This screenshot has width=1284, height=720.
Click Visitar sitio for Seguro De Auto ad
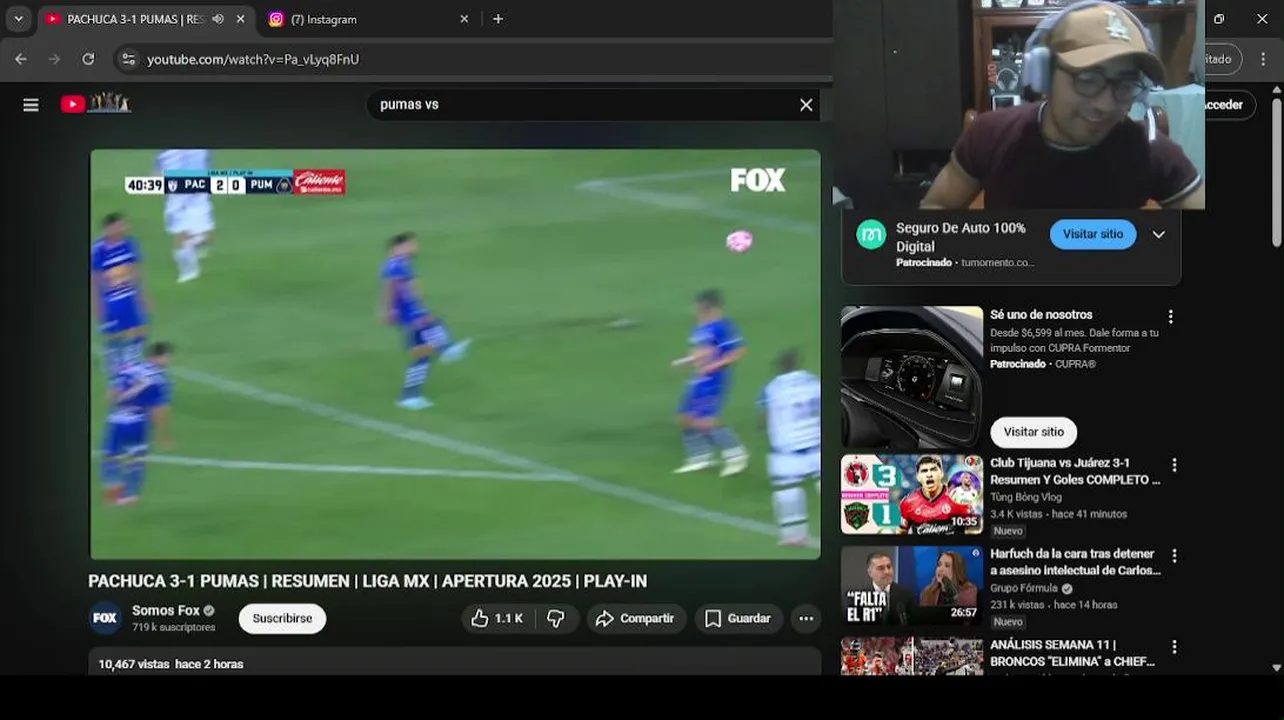1093,234
